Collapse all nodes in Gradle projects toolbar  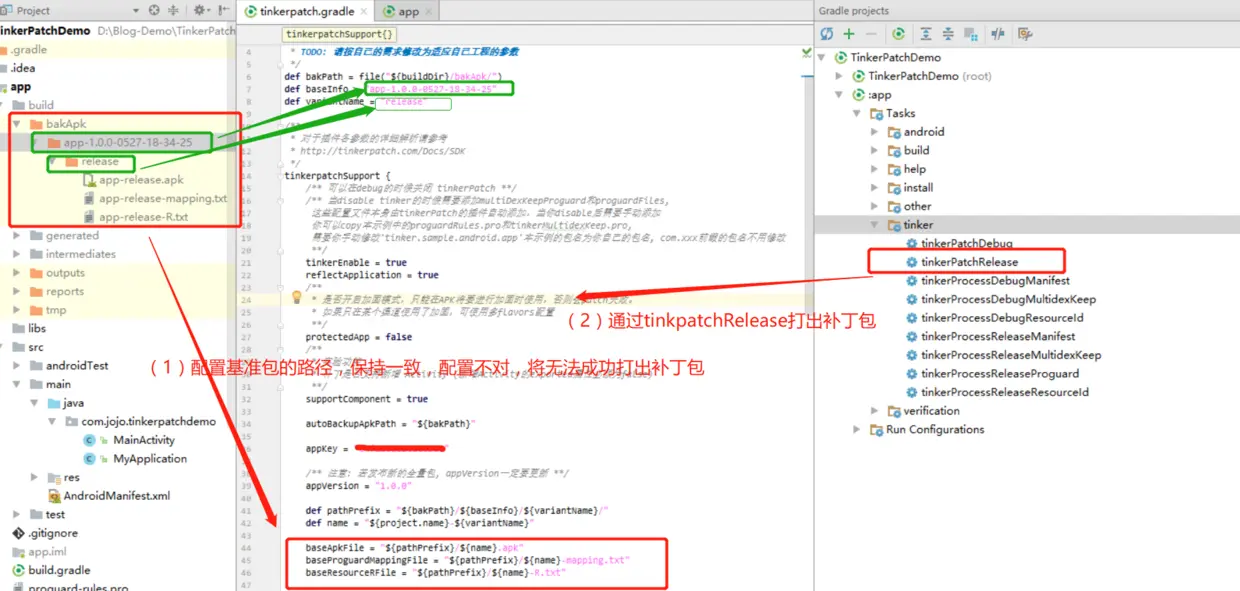point(949,33)
